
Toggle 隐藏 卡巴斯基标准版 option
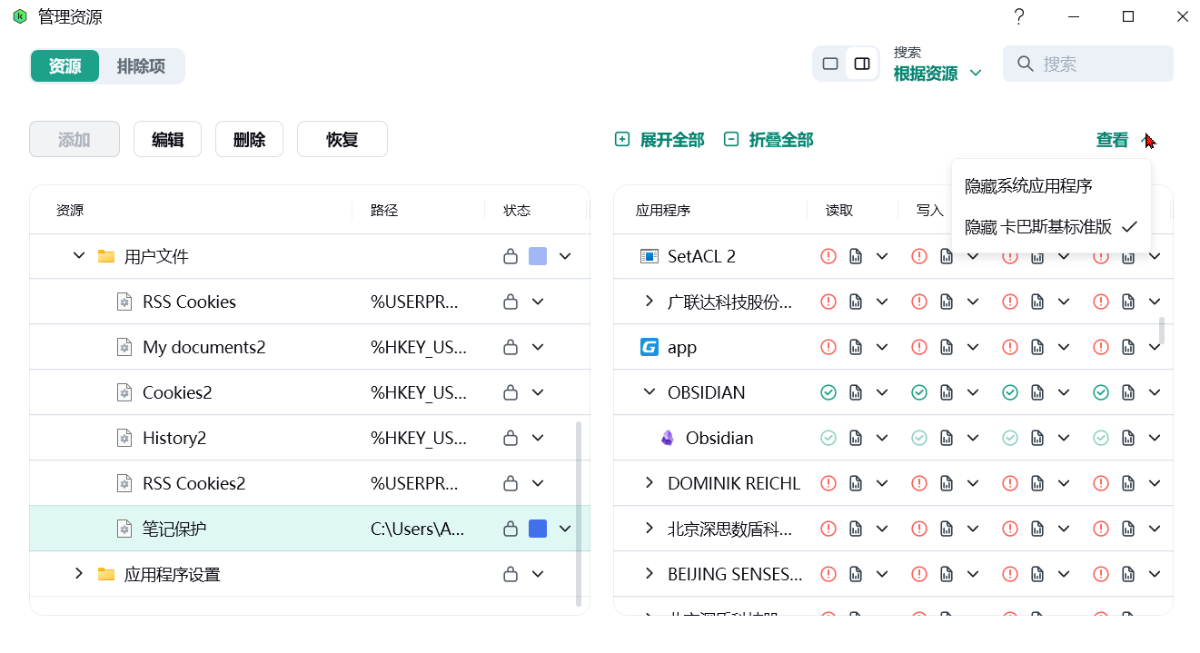click(1050, 227)
